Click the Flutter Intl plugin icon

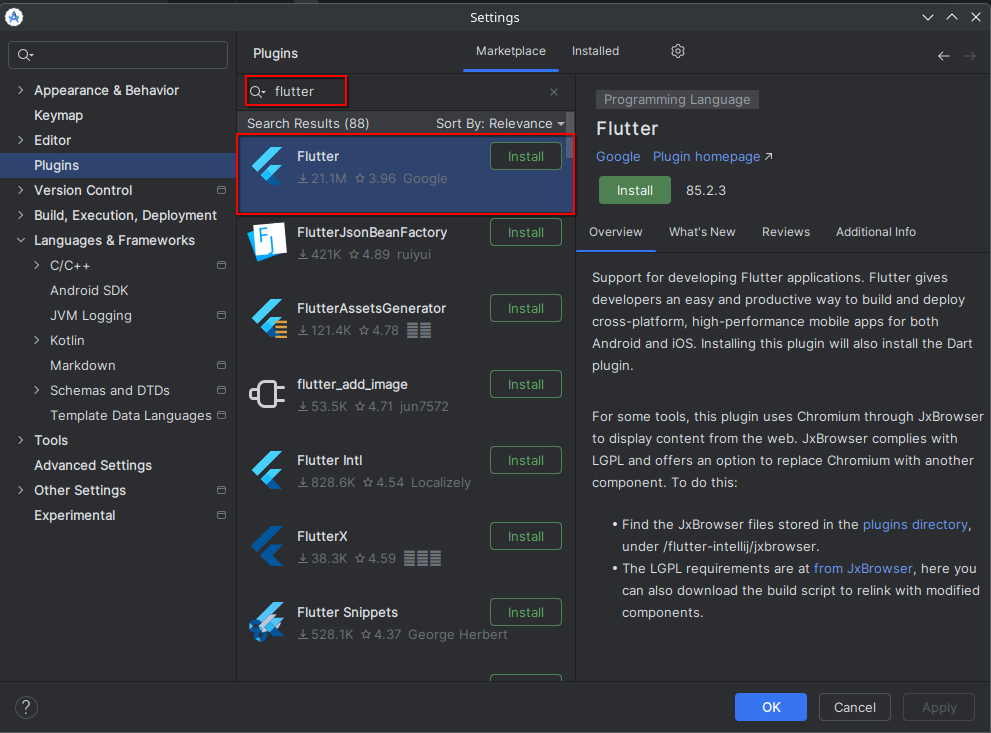pyautogui.click(x=267, y=470)
